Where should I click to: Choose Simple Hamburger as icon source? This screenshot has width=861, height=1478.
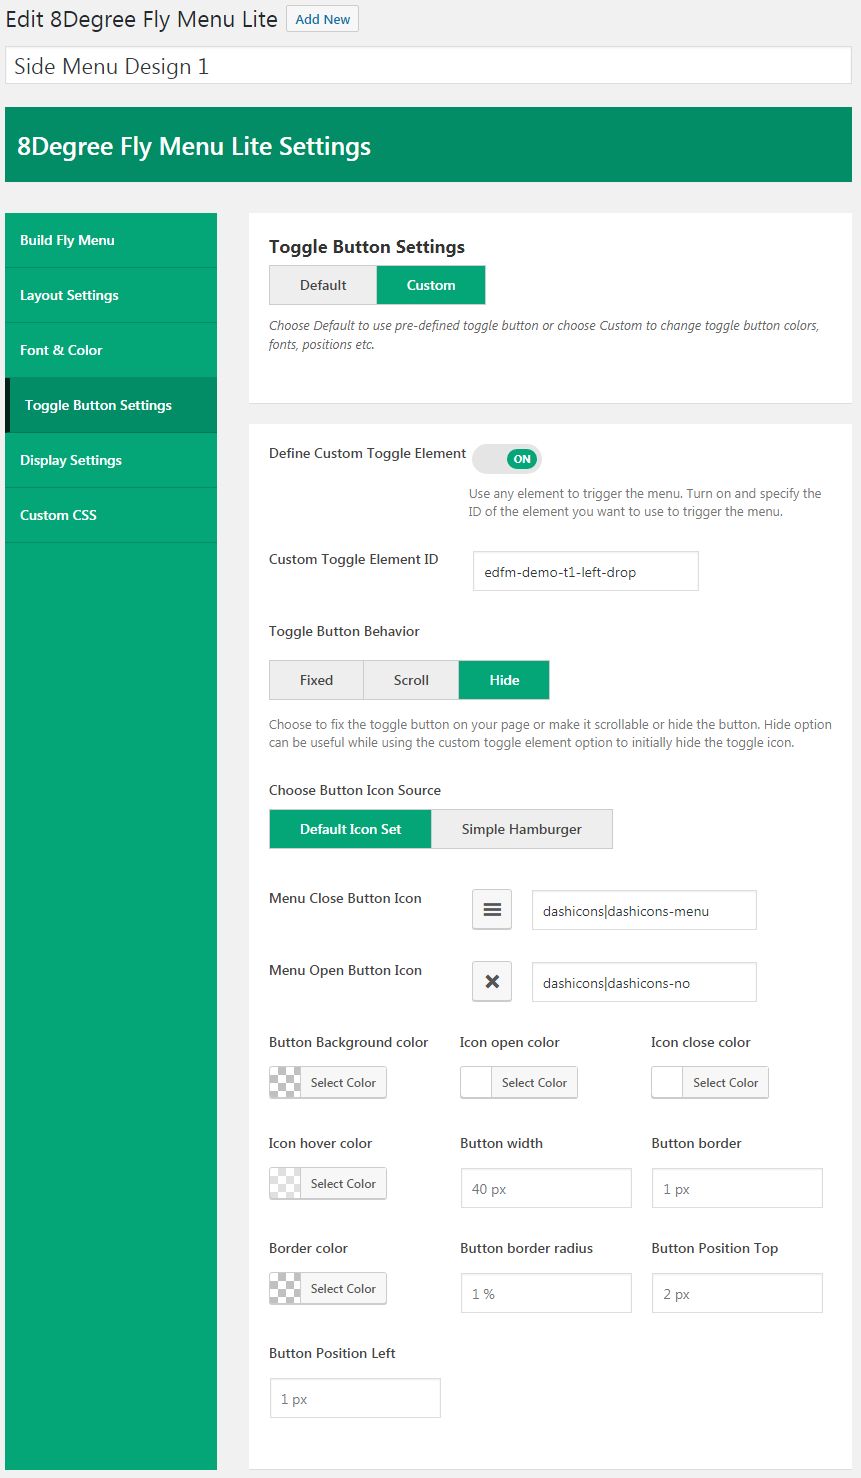click(522, 829)
